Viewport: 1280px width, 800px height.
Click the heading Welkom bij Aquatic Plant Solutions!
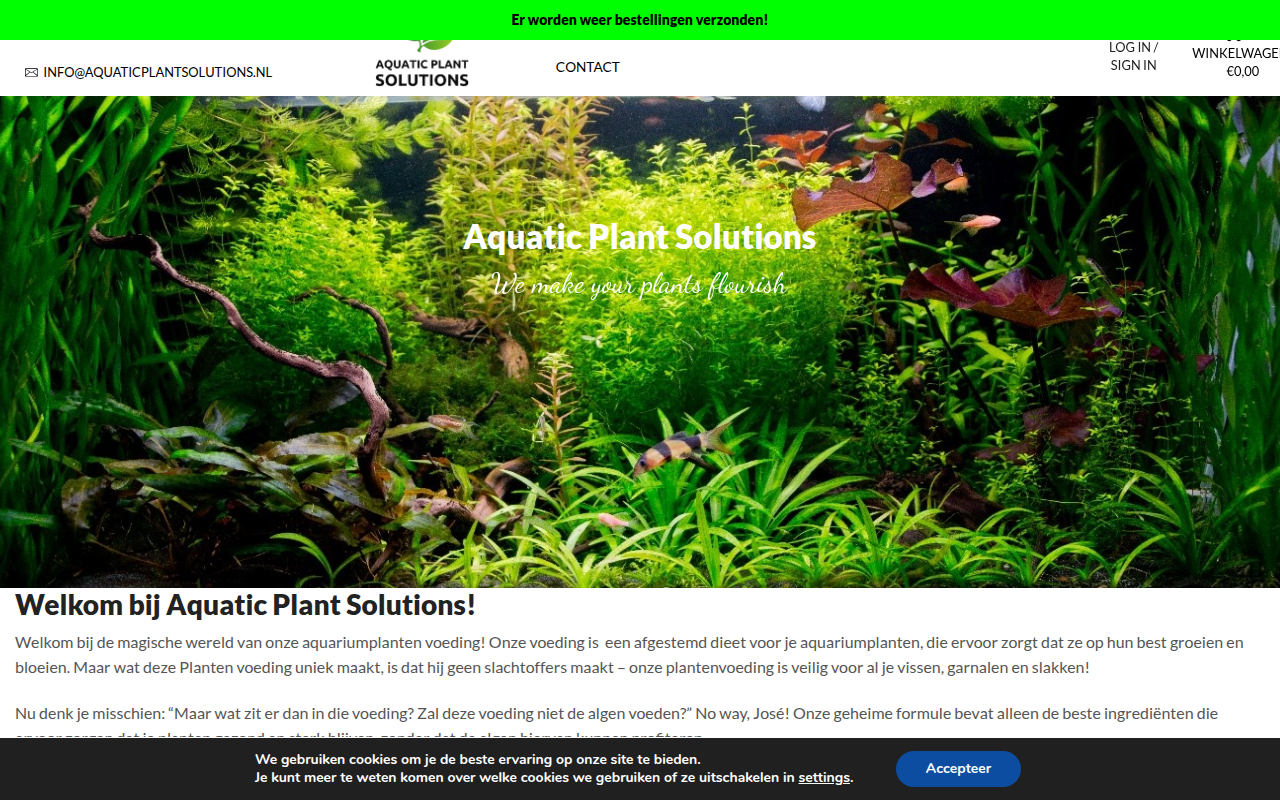click(x=246, y=605)
